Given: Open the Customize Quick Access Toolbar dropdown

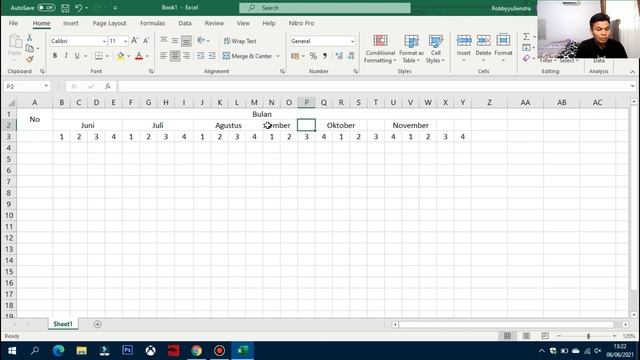Looking at the screenshot, I should [115, 8].
